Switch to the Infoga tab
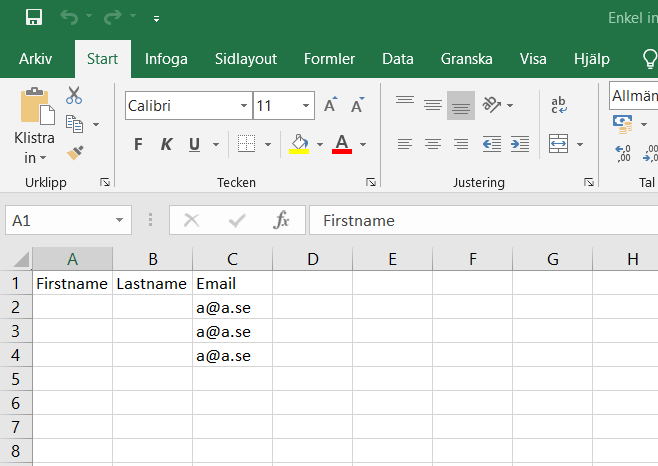The width and height of the screenshot is (658, 466). (166, 59)
